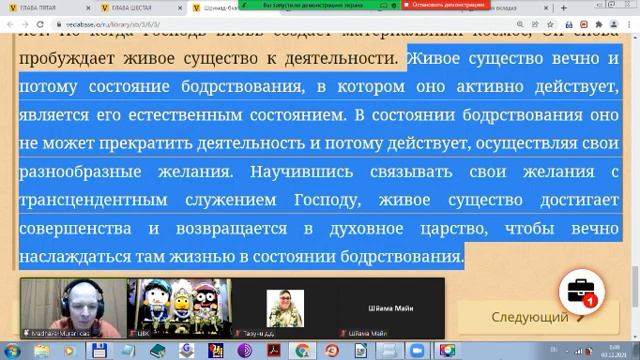Open the media player taskbar icon
This screenshot has height=360, width=640.
pyautogui.click(x=69, y=351)
